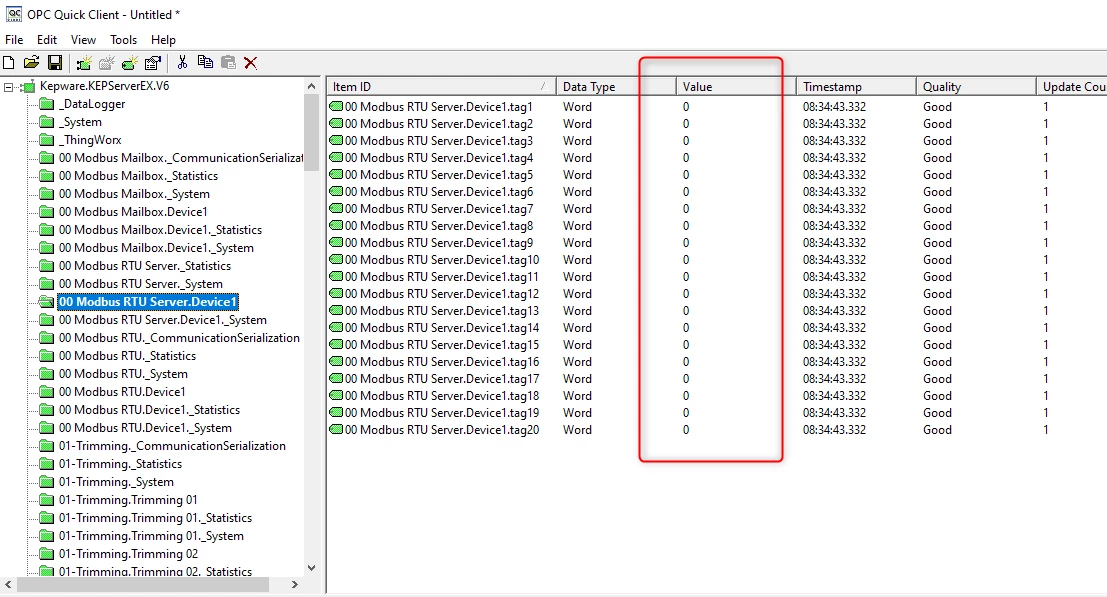The image size is (1107, 597).
Task: Click the New document toolbar icon
Action: tap(8, 63)
